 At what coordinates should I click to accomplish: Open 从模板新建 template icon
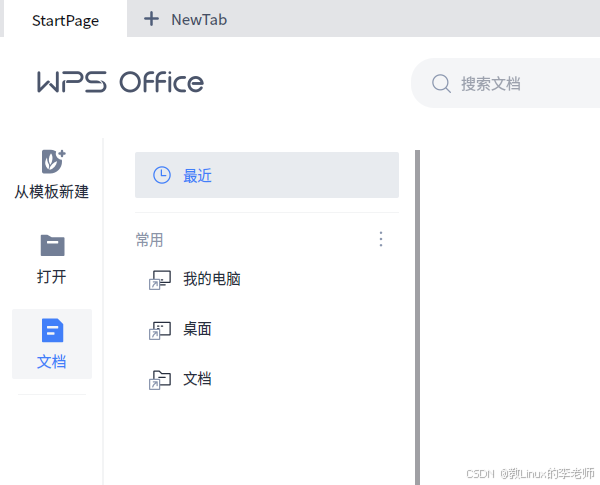53,161
